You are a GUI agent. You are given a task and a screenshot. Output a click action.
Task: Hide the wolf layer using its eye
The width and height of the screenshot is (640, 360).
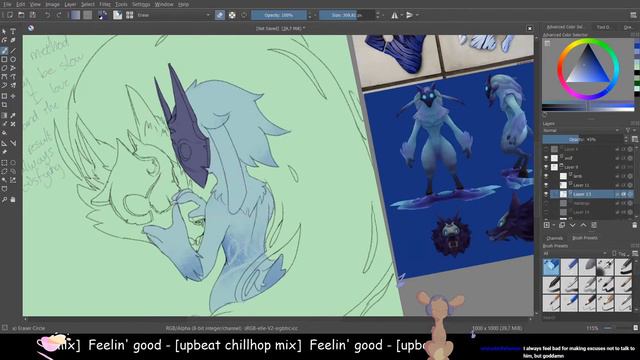546,158
